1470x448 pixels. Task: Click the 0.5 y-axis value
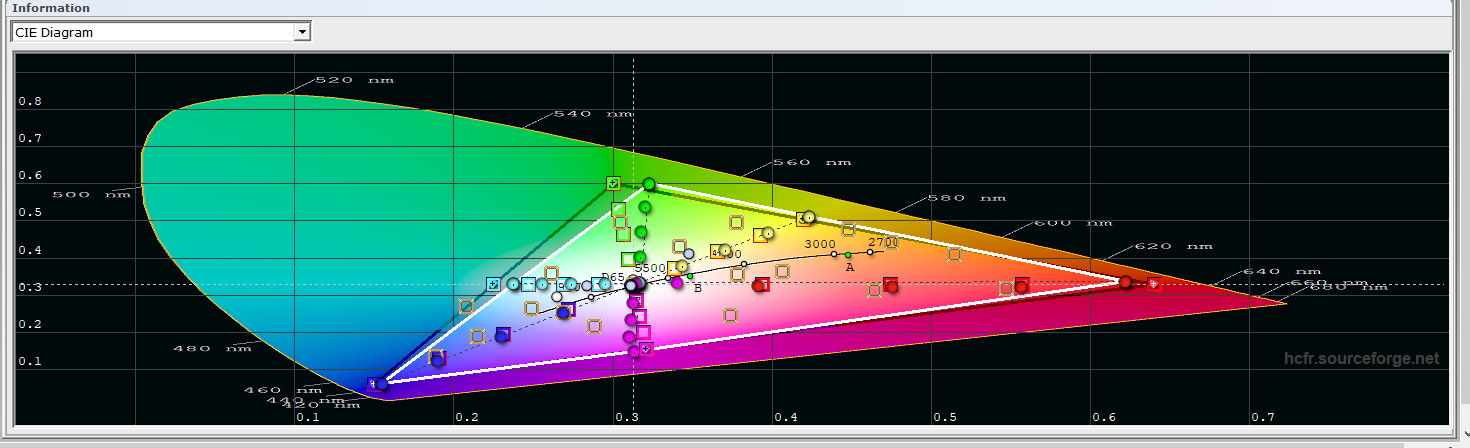30,213
